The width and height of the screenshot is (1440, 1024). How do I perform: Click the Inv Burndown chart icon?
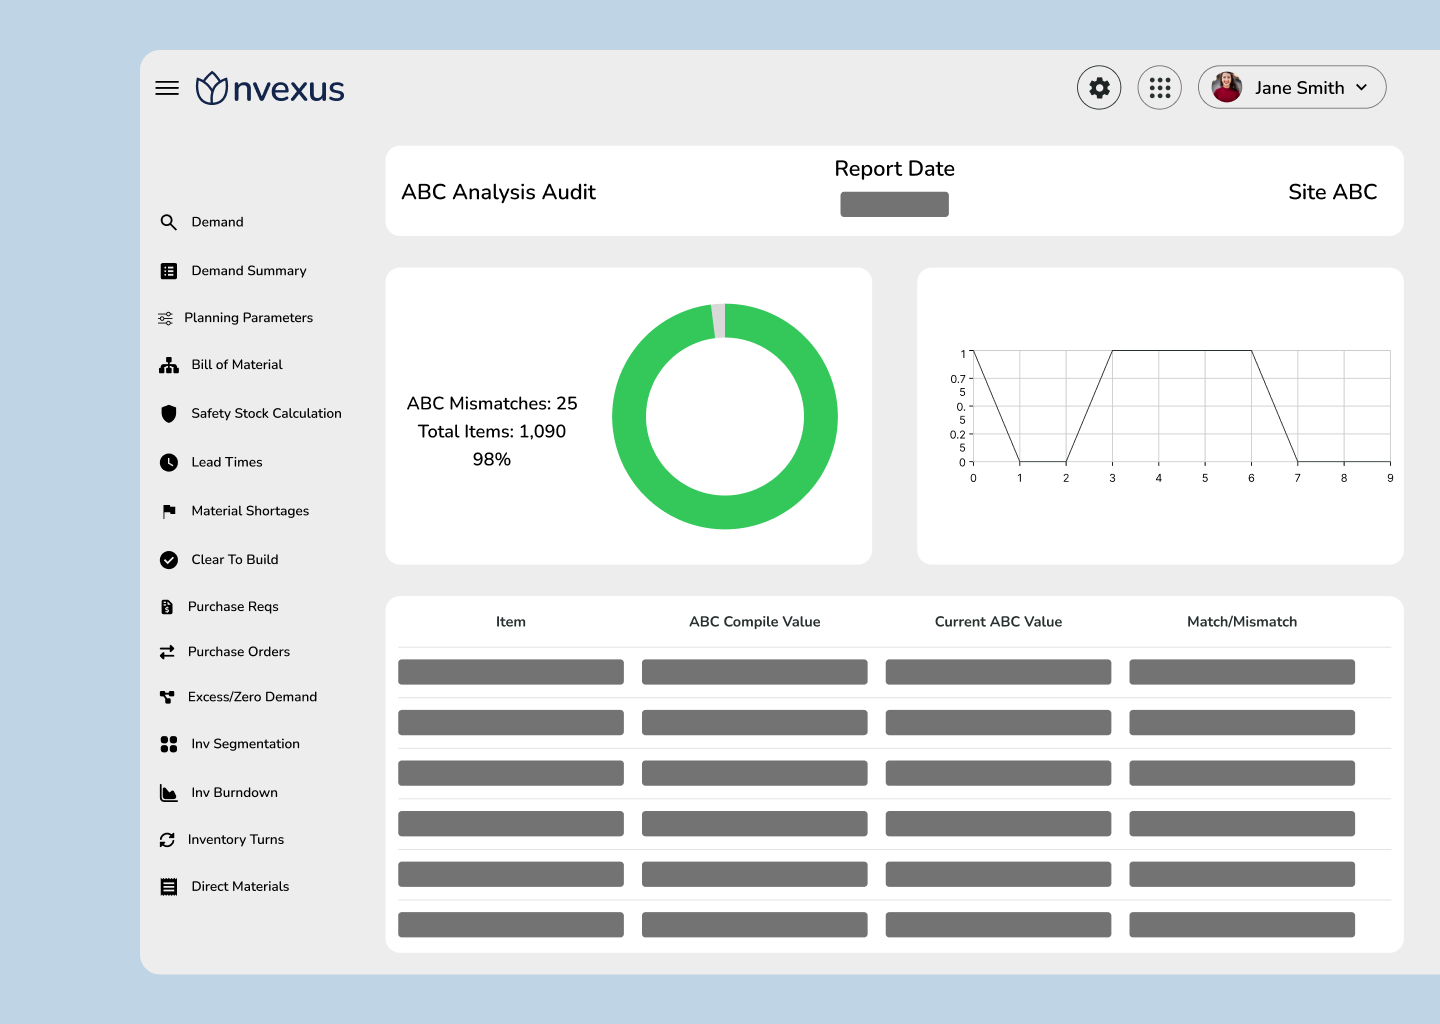point(169,793)
